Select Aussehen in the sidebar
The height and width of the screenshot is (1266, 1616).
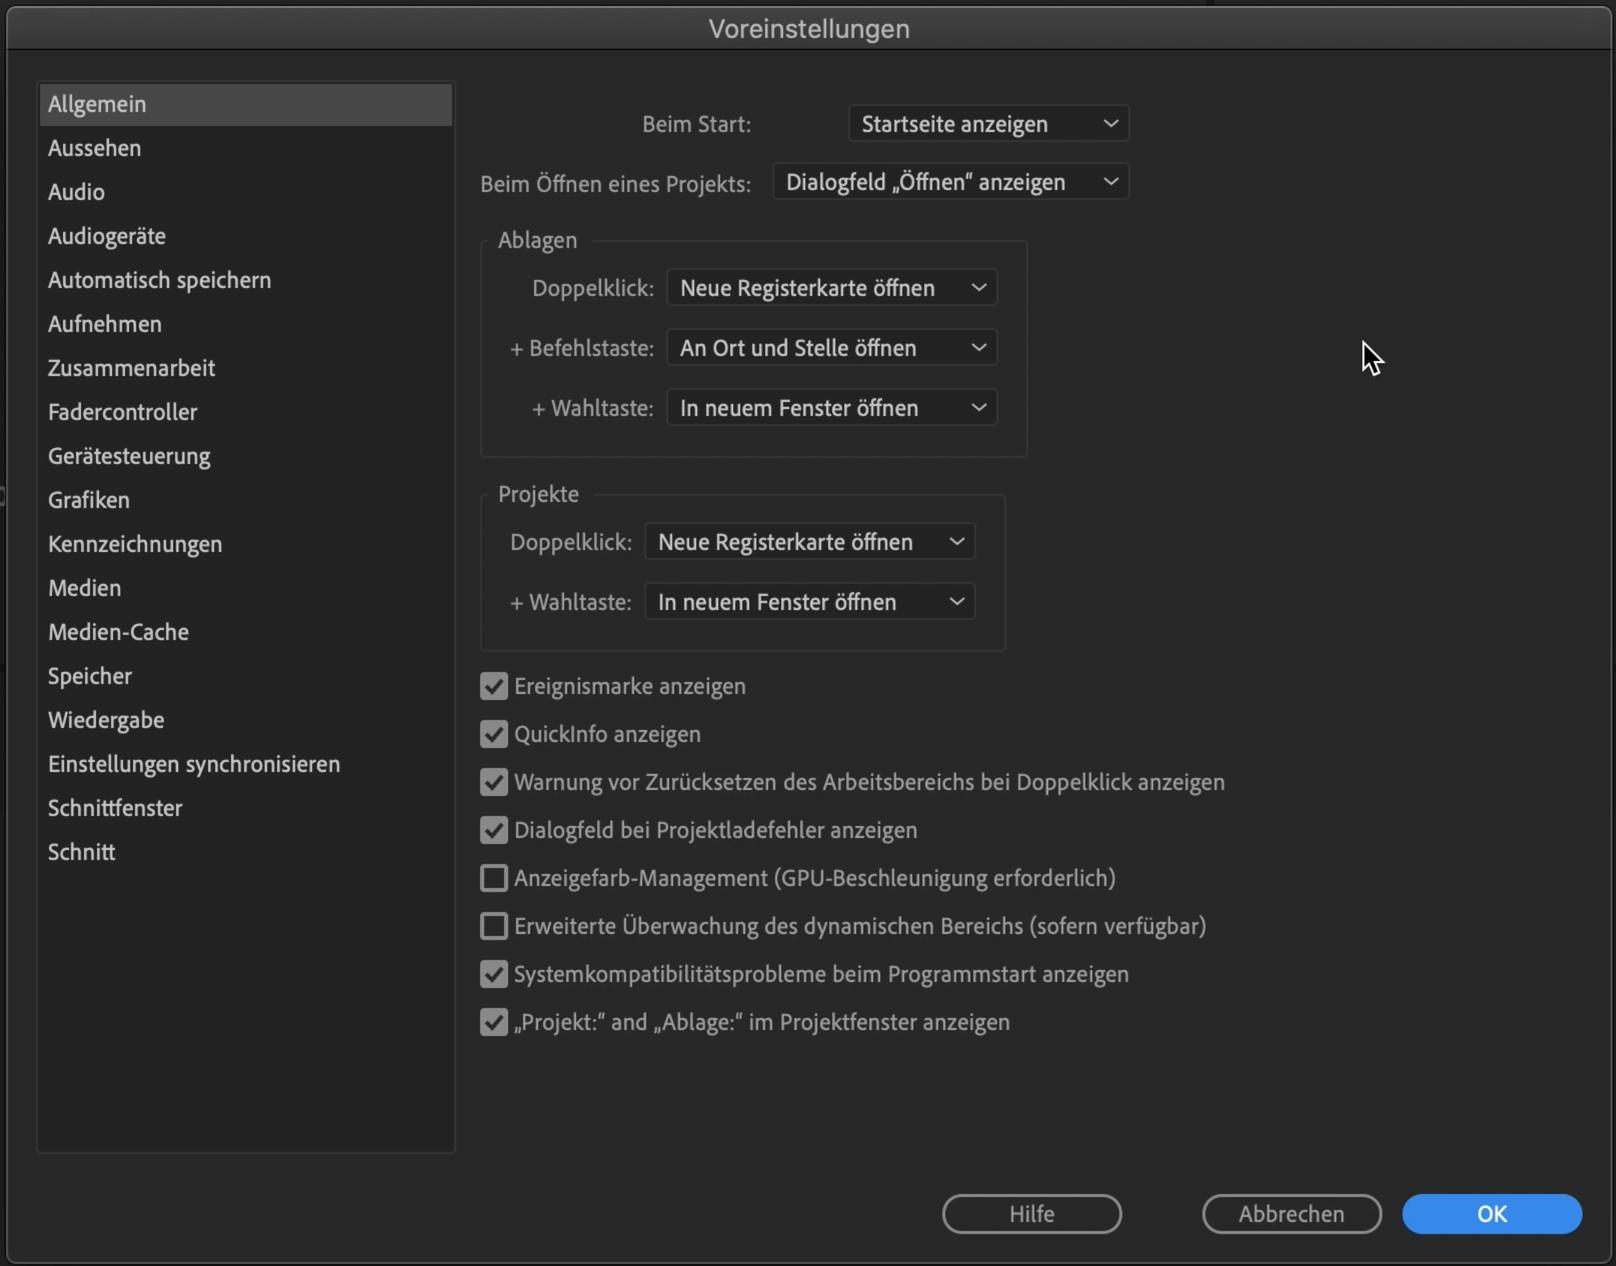pyautogui.click(x=95, y=148)
